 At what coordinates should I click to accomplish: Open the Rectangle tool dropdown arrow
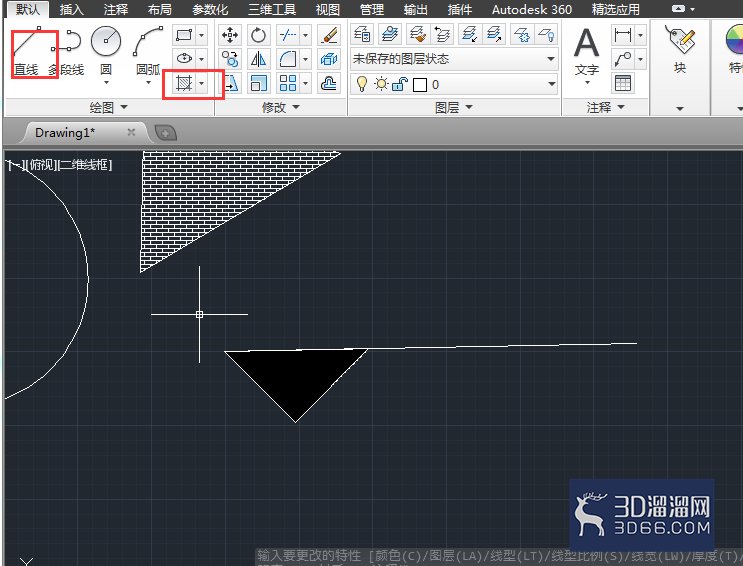[x=202, y=35]
